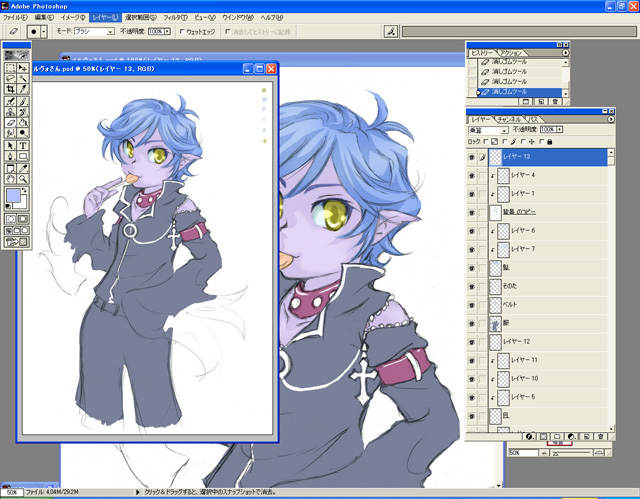Hide レイヤー 13 with its eye icon

pos(471,157)
